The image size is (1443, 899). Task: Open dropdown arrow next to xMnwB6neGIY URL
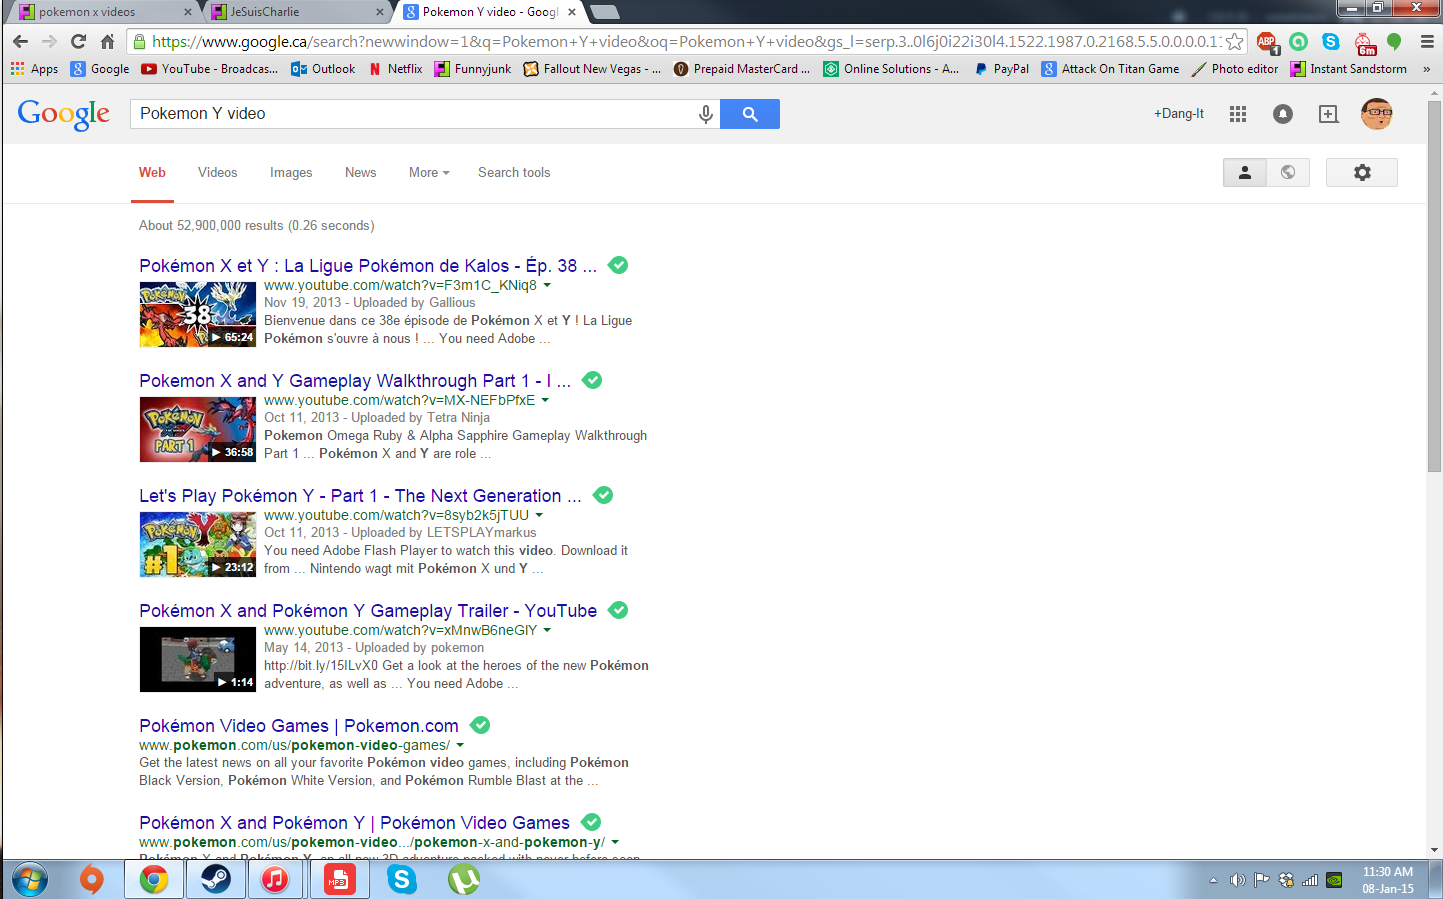coord(547,630)
